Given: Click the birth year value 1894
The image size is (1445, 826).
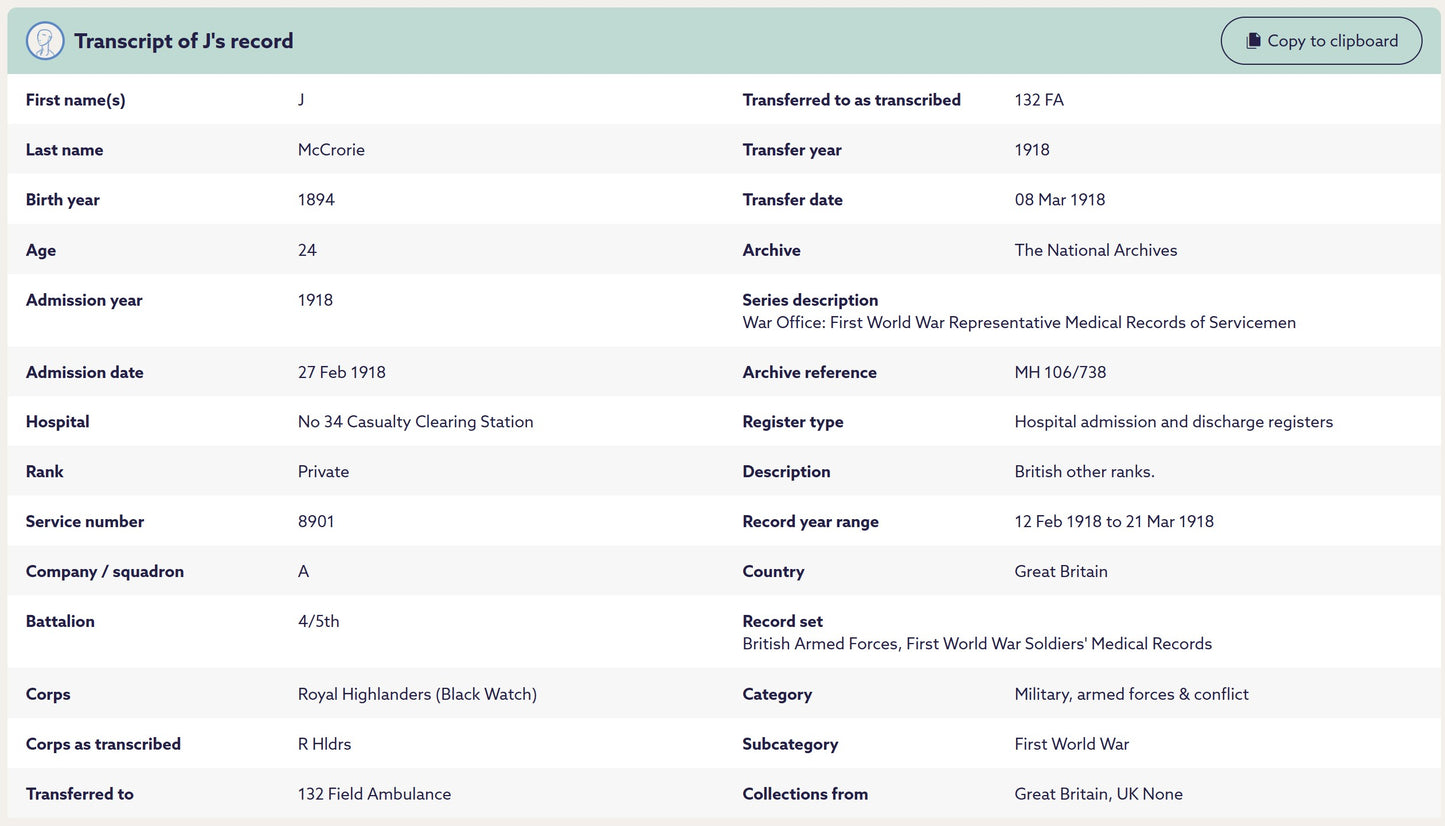Looking at the screenshot, I should tap(316, 200).
